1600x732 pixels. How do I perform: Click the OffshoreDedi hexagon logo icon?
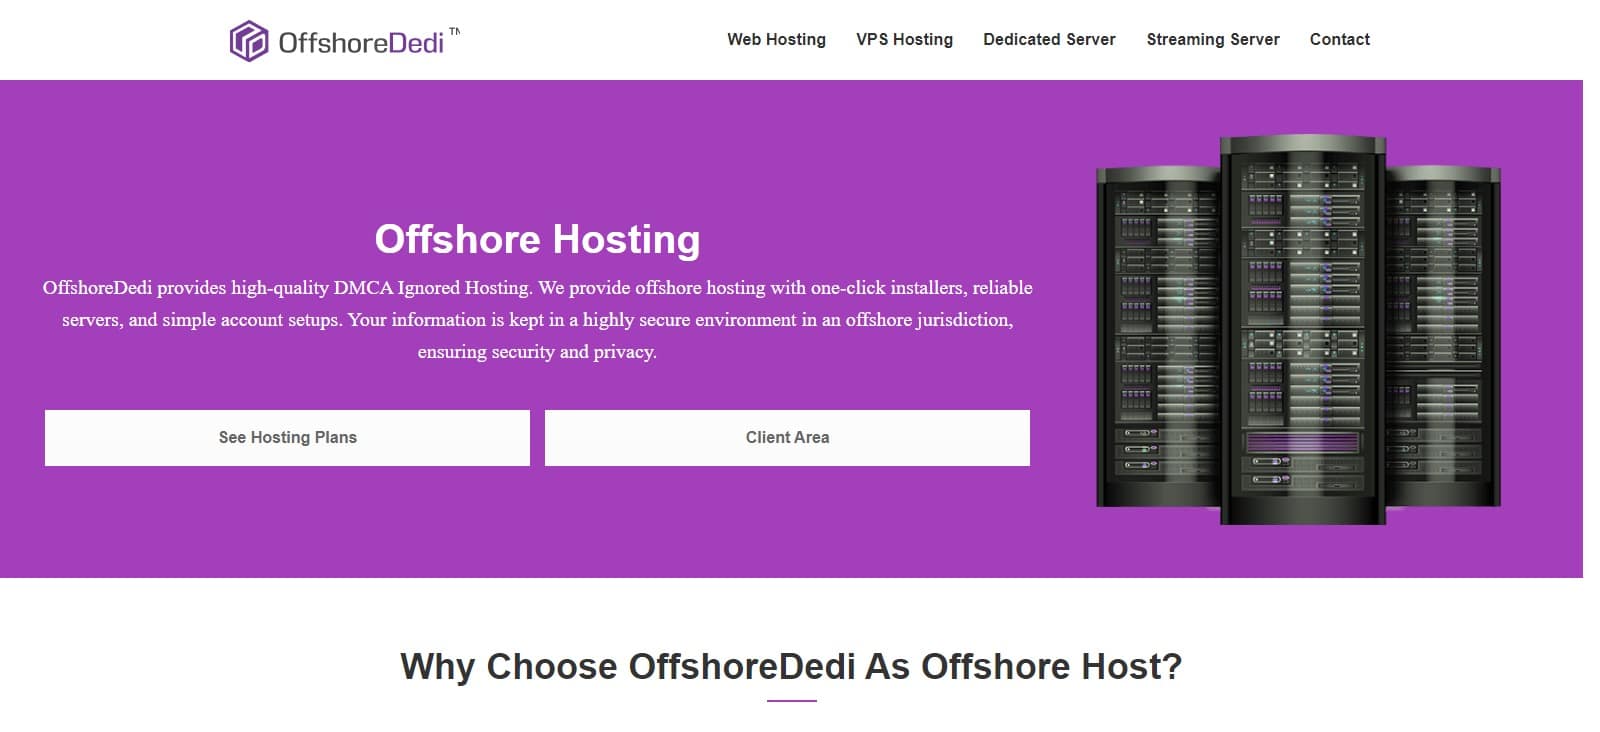(249, 41)
